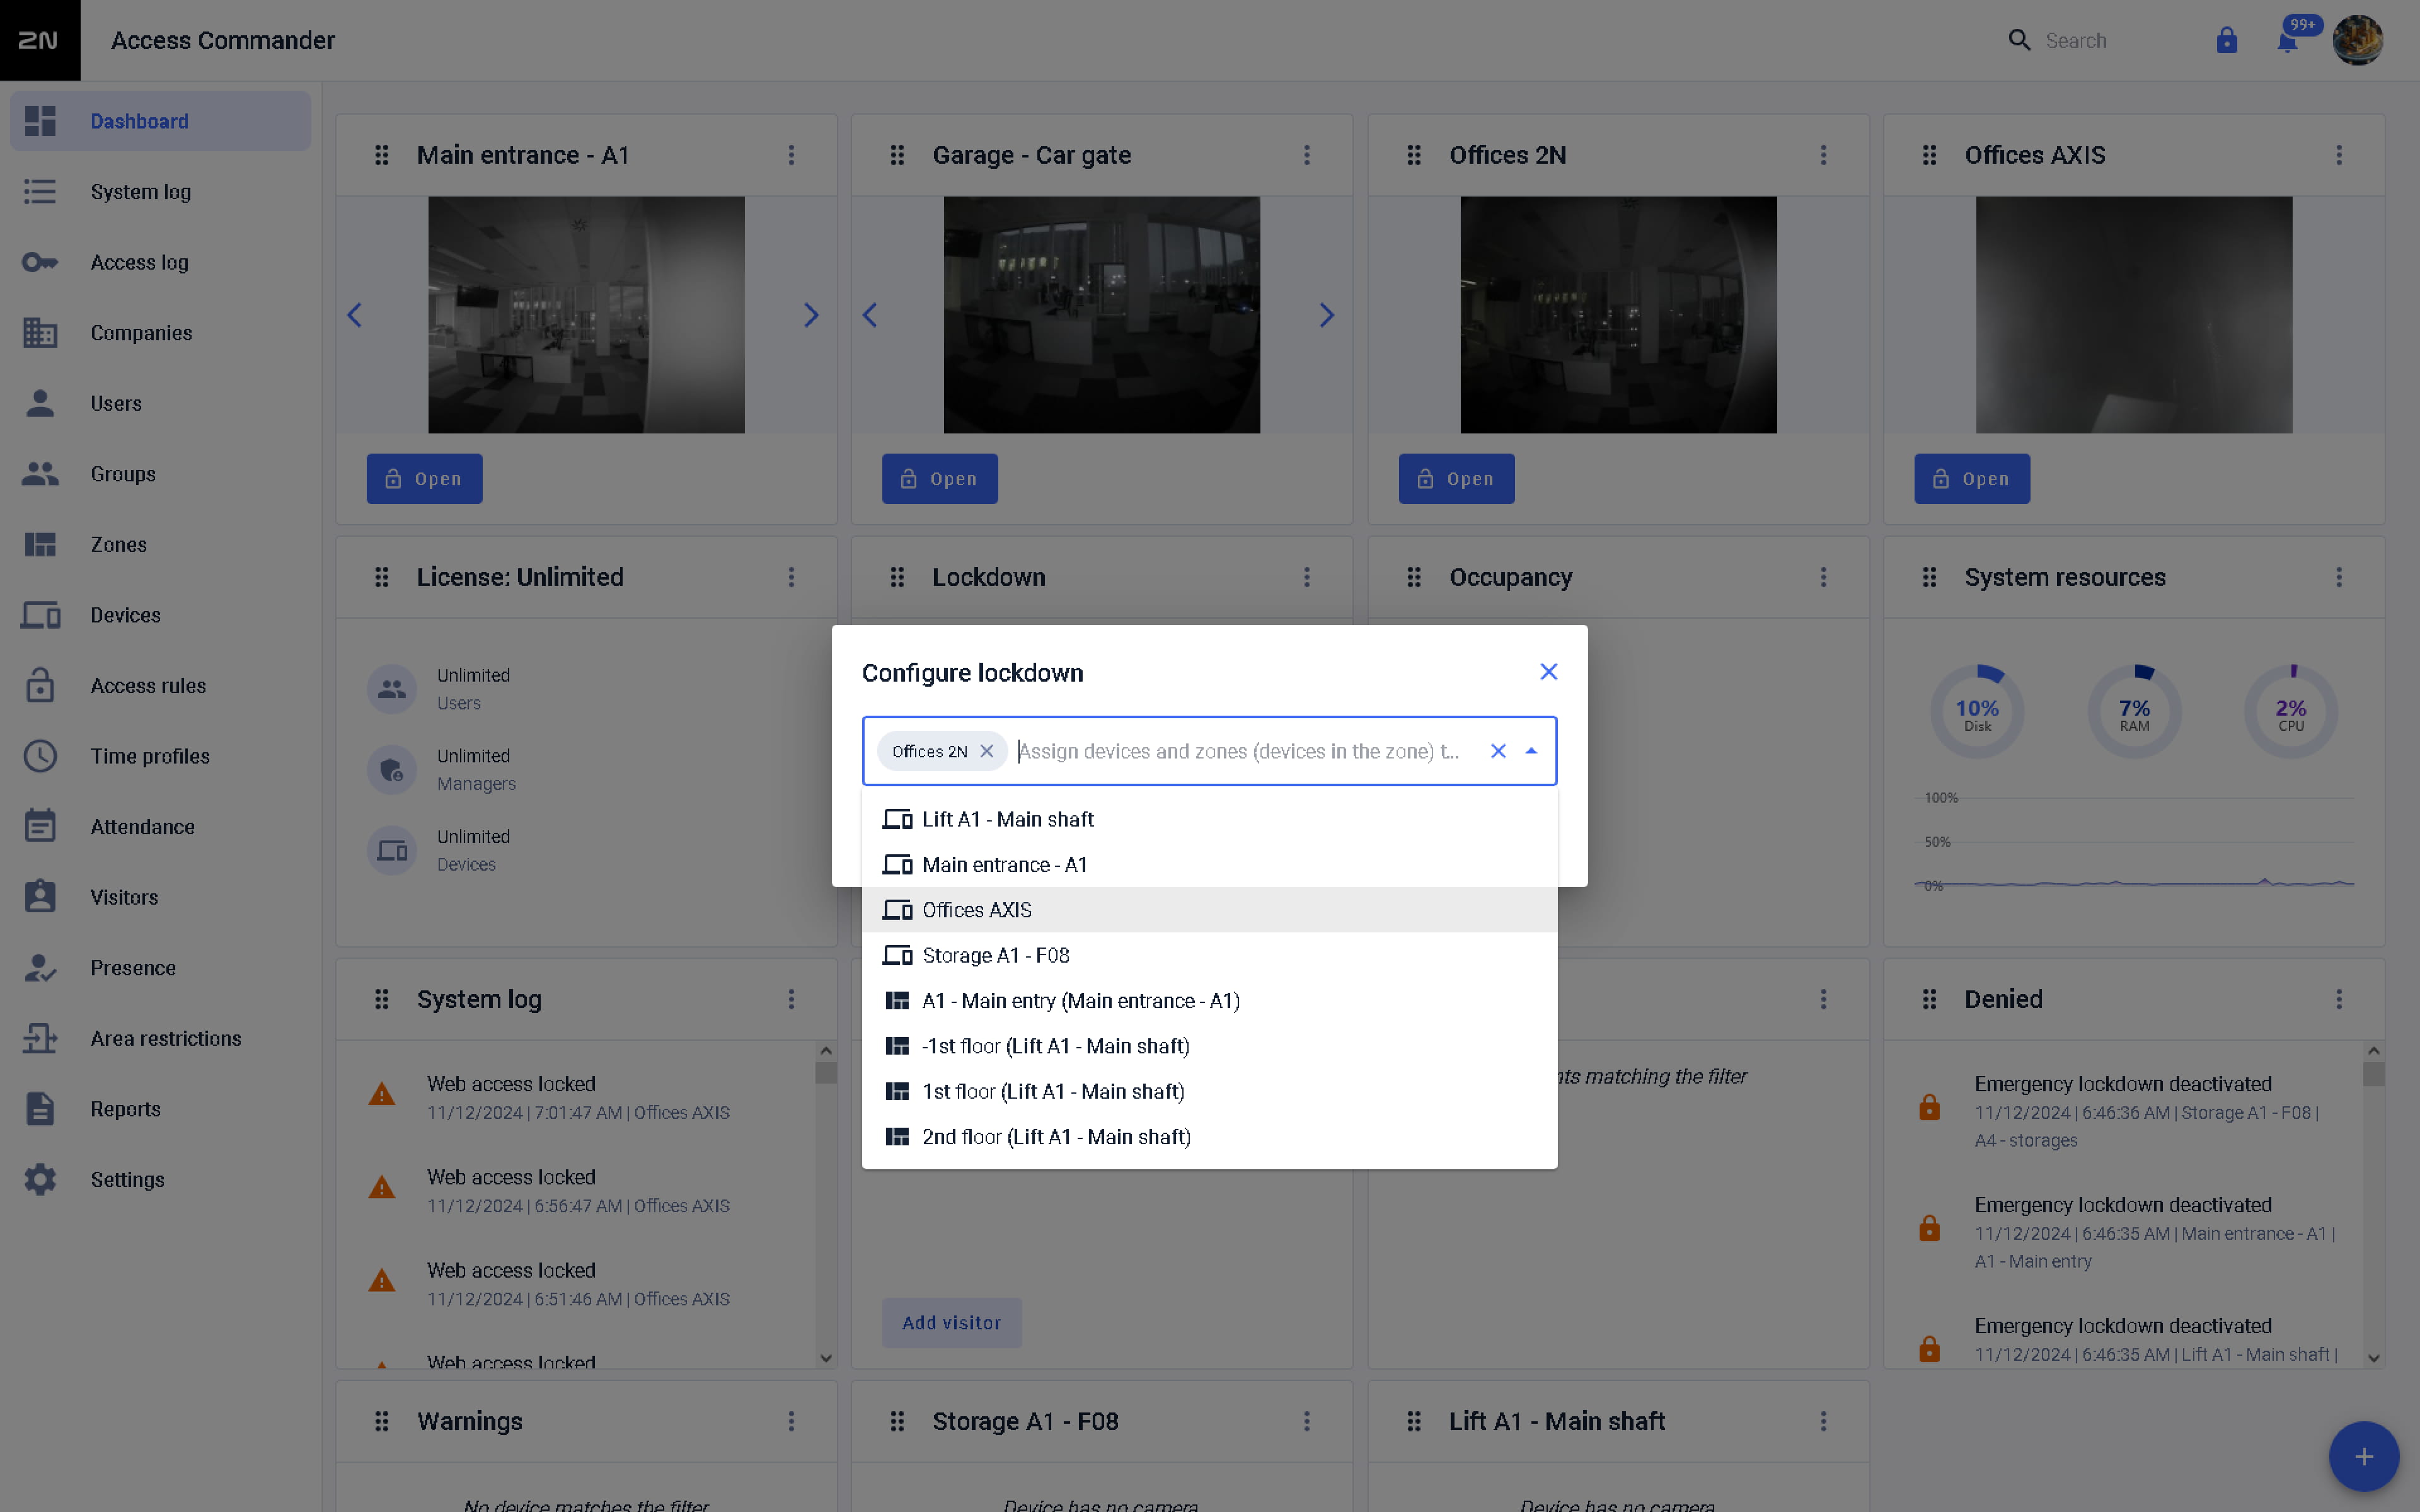2420x1512 pixels.
Task: Open Settings in sidebar
Action: (160, 1179)
